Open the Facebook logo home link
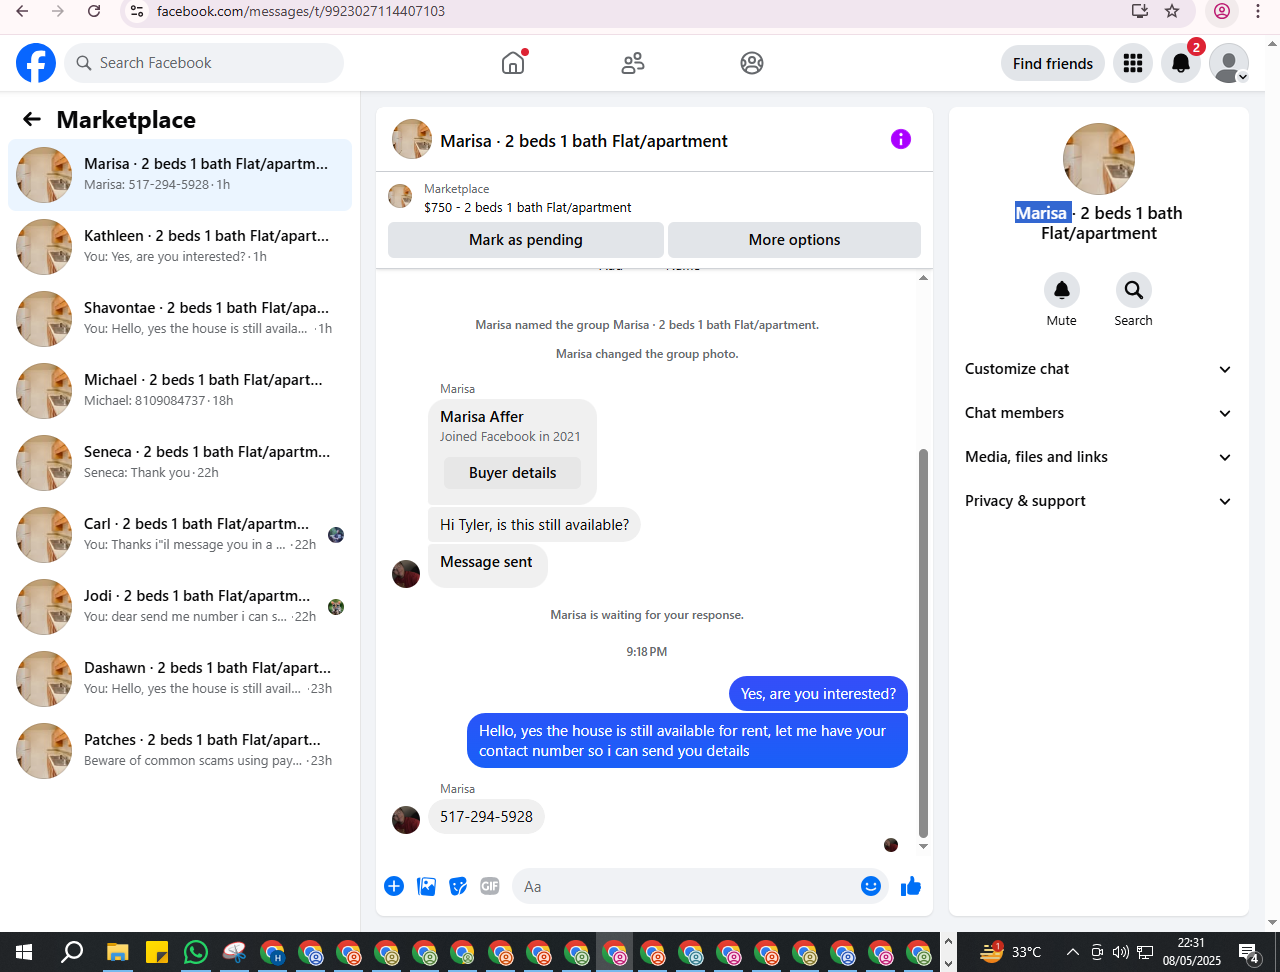 point(36,63)
